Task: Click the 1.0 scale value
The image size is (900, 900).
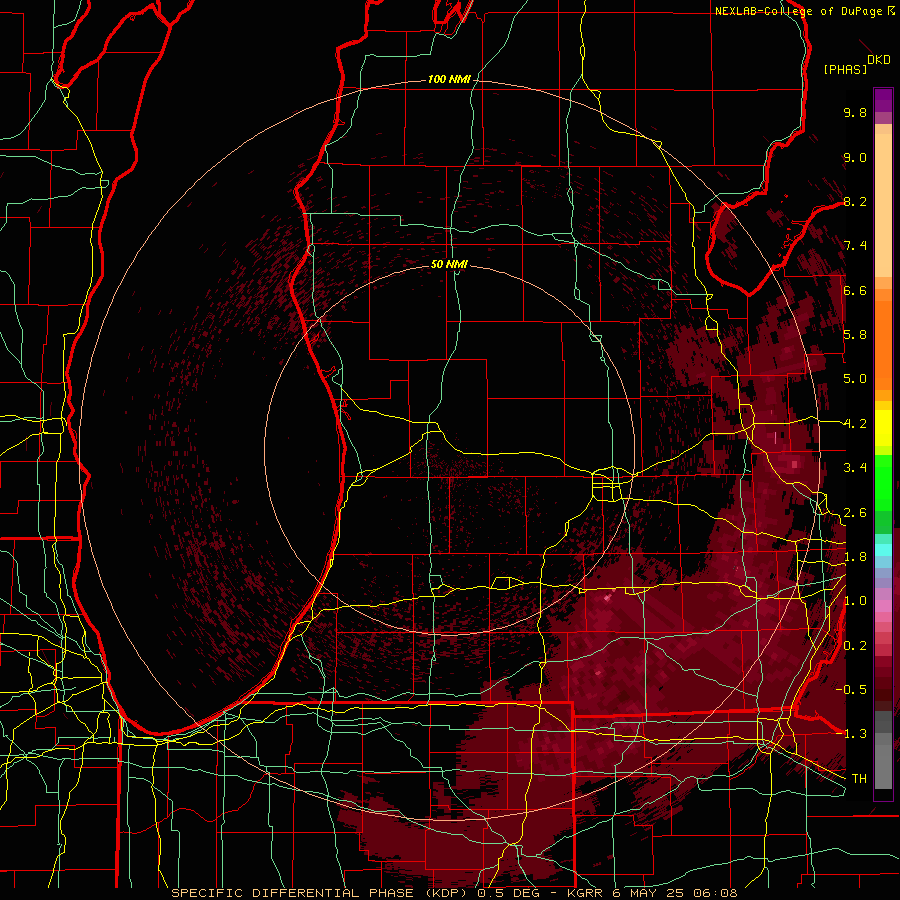Action: [x=855, y=601]
